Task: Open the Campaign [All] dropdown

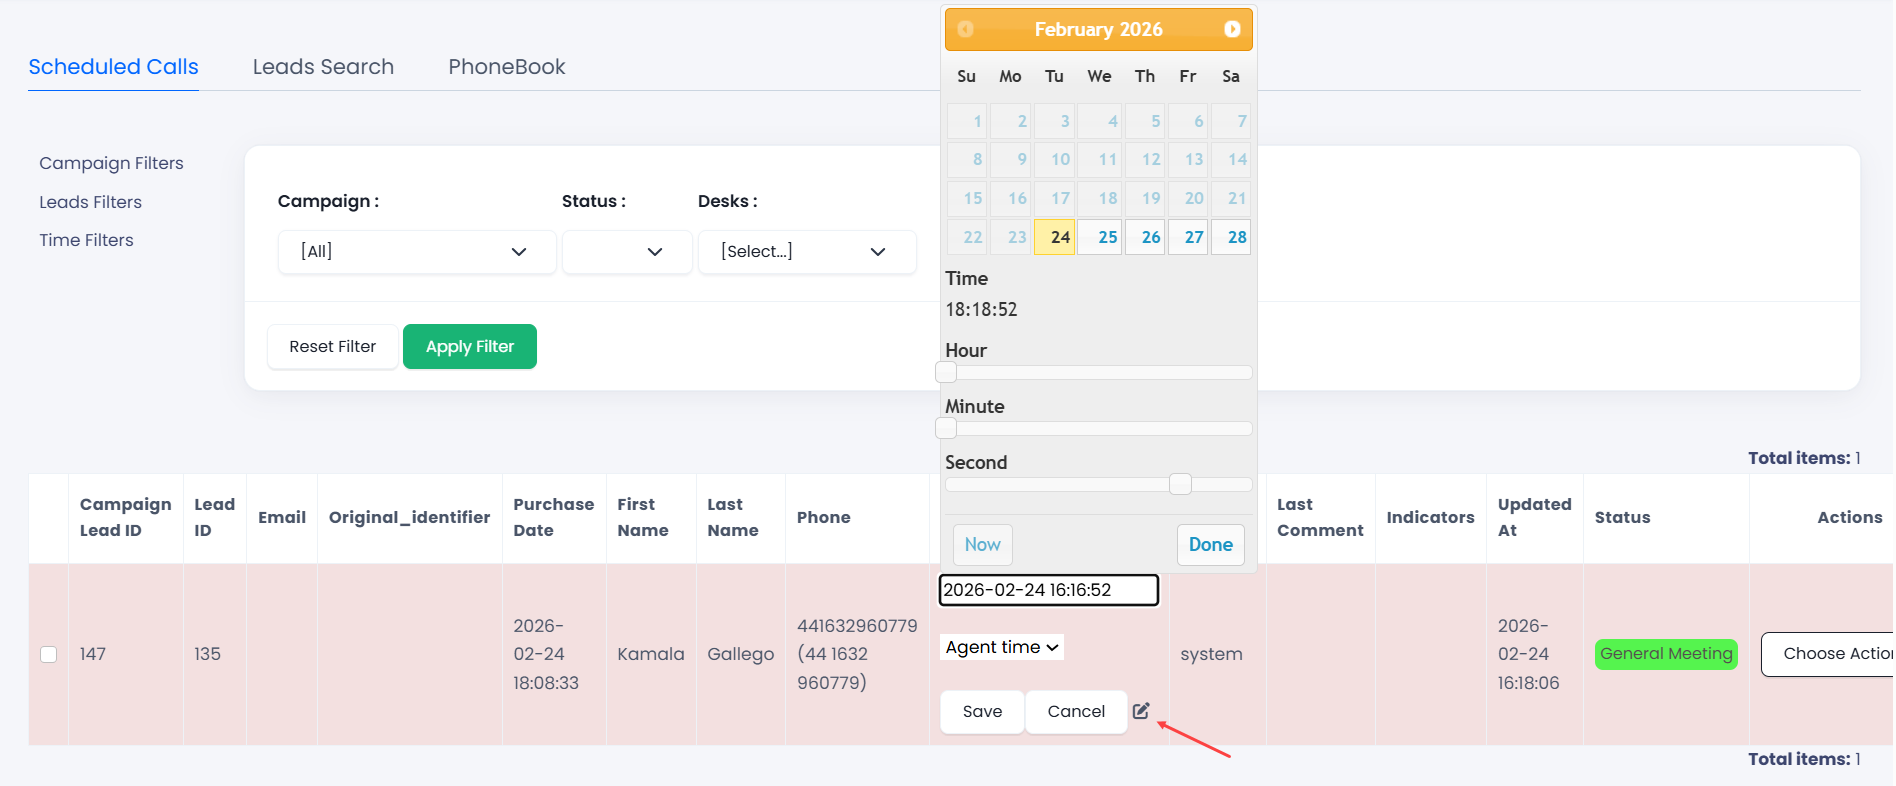Action: [417, 252]
